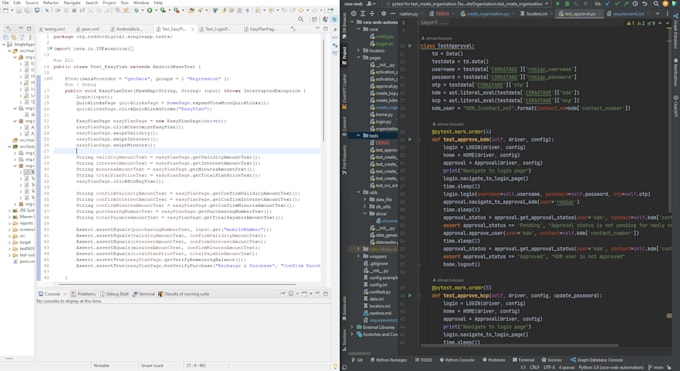Switch to the requirements.txt tab in PyCharm

tap(625, 13)
